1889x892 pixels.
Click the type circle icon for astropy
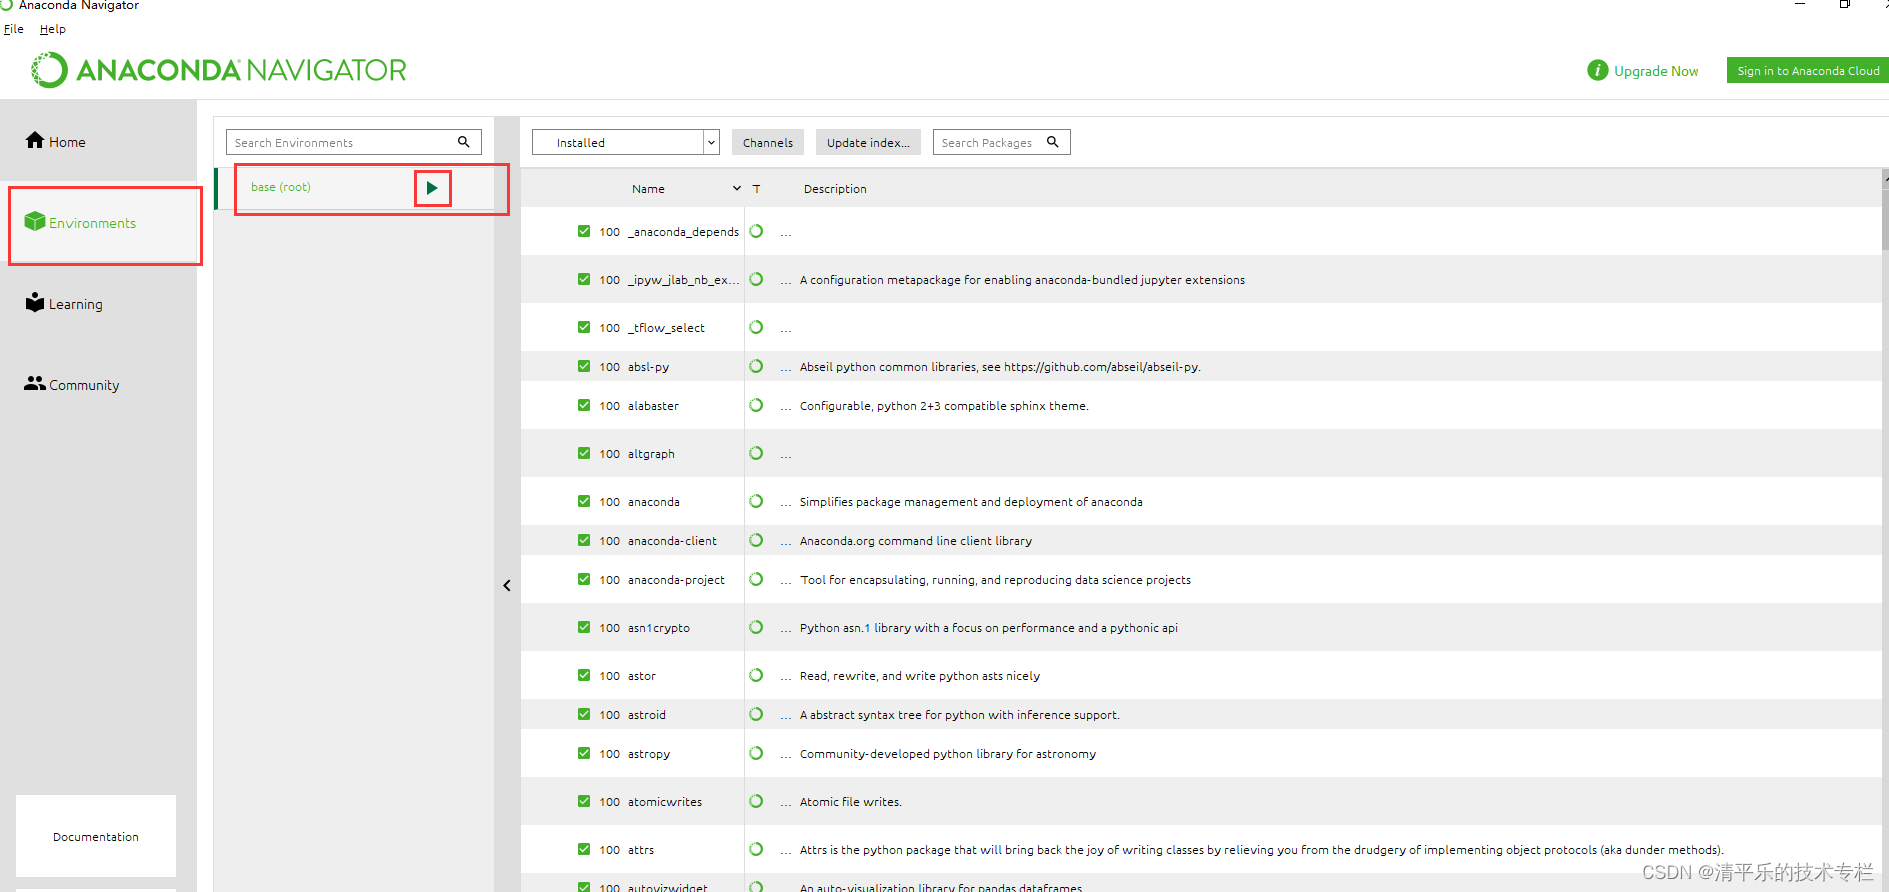[756, 753]
